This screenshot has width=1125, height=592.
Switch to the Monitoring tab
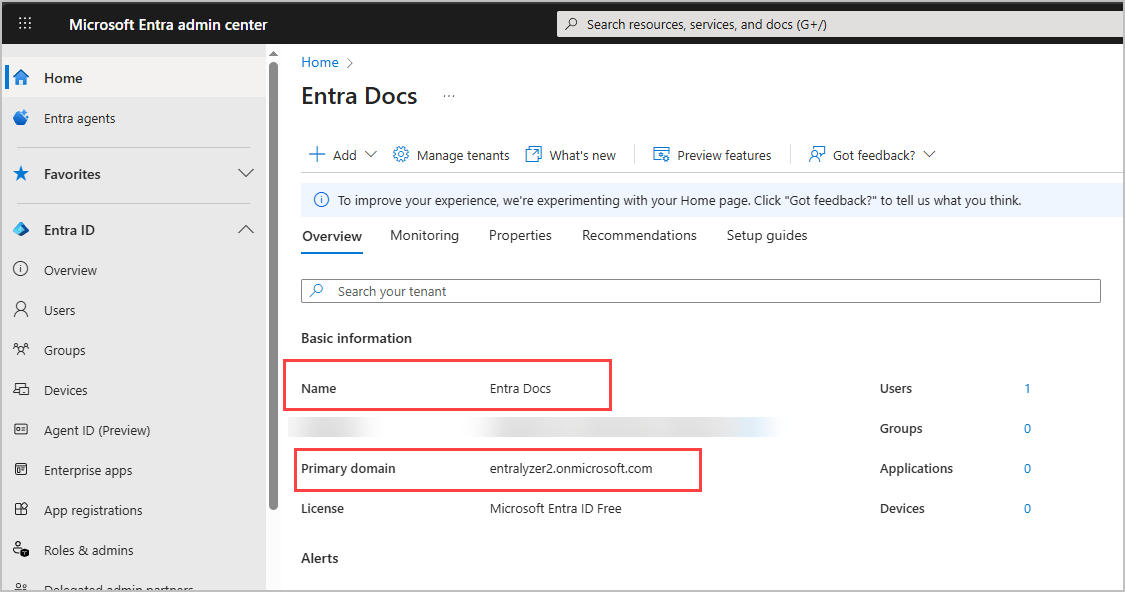424,236
